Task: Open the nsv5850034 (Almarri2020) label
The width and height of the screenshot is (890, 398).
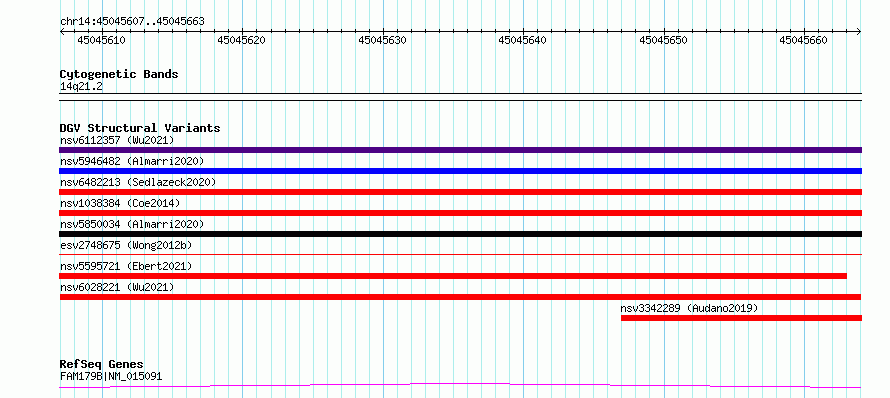Action: pos(132,224)
